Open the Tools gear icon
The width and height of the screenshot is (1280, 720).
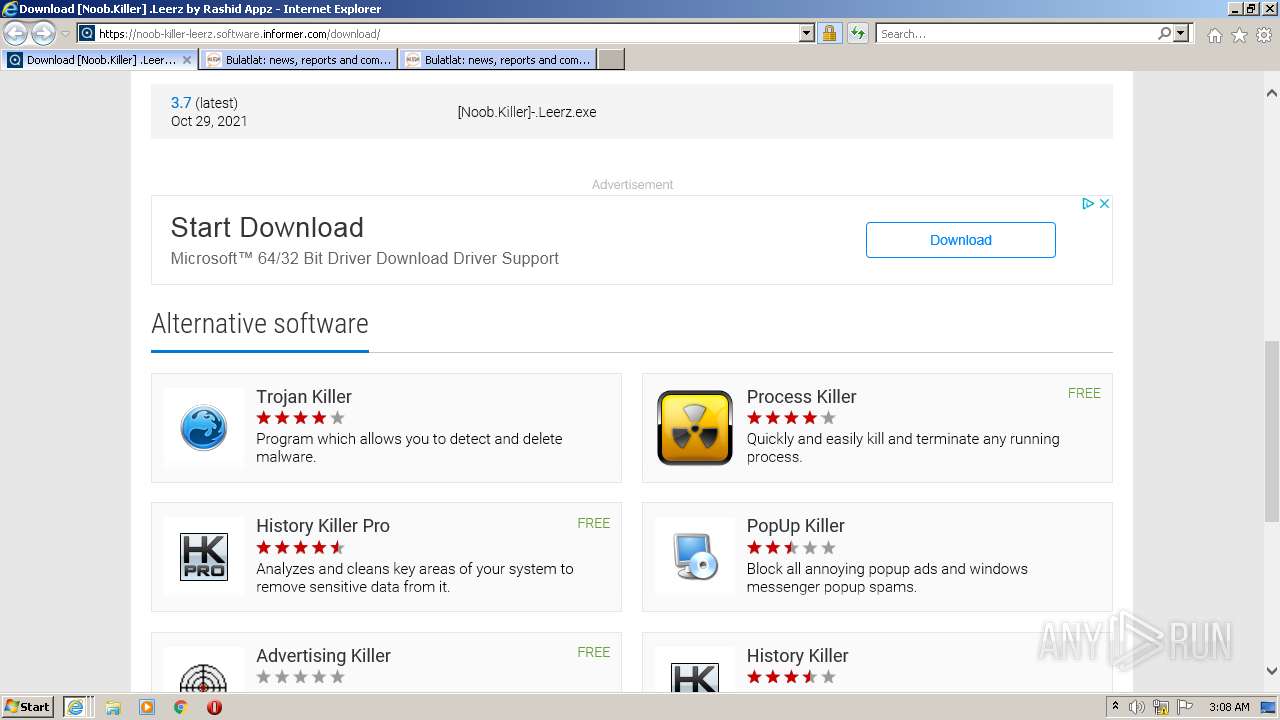click(1264, 35)
